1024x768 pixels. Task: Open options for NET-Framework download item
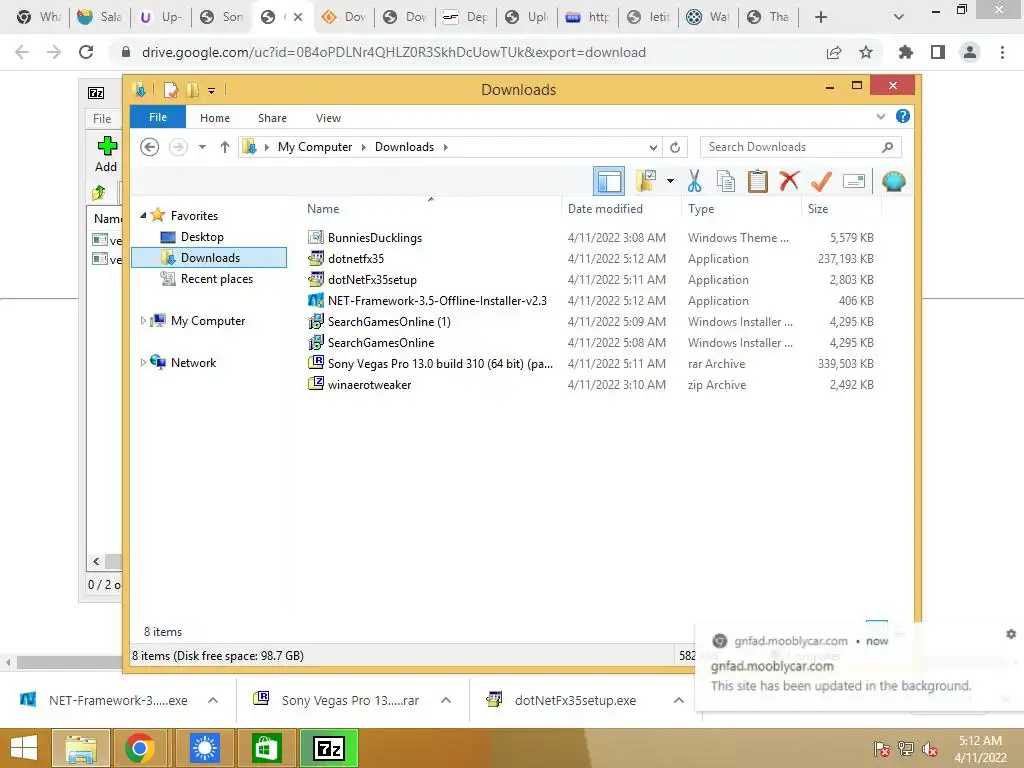point(213,700)
